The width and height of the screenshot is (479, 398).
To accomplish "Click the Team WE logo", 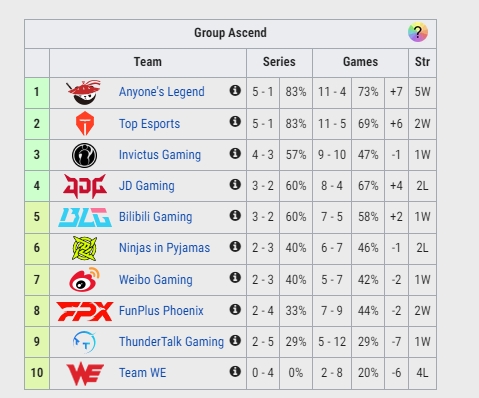I will [x=85, y=375].
